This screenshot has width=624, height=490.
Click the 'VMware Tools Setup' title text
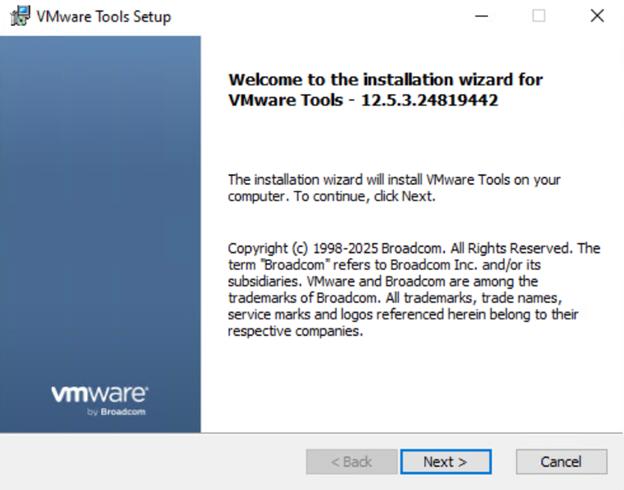(104, 17)
